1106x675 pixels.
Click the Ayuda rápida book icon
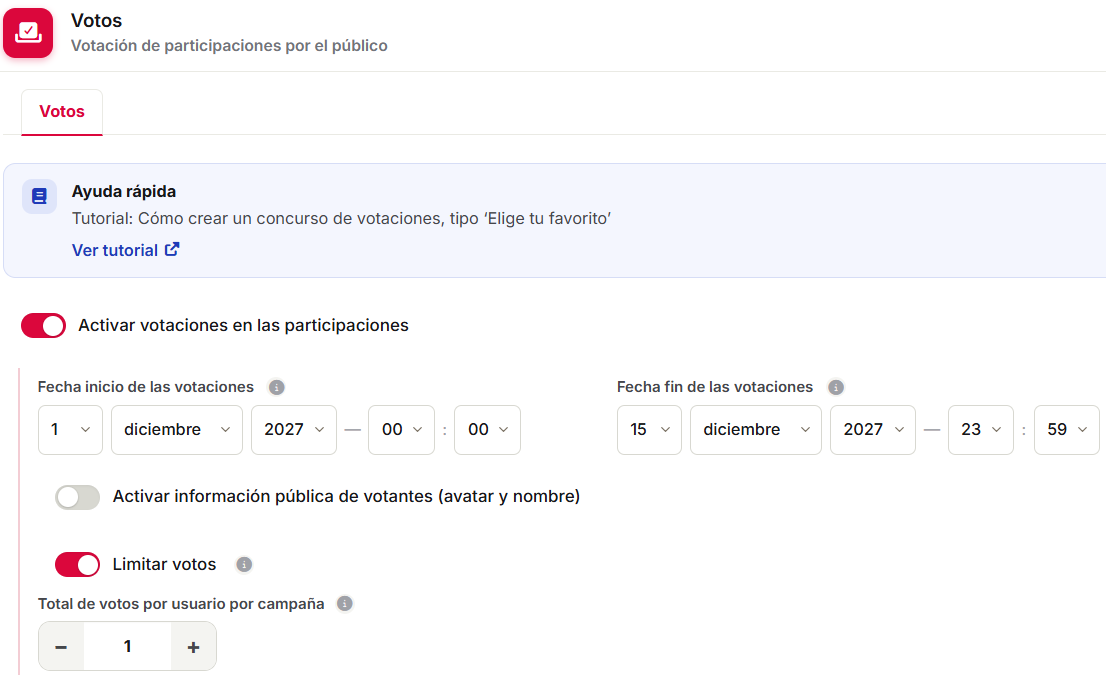[x=40, y=196]
